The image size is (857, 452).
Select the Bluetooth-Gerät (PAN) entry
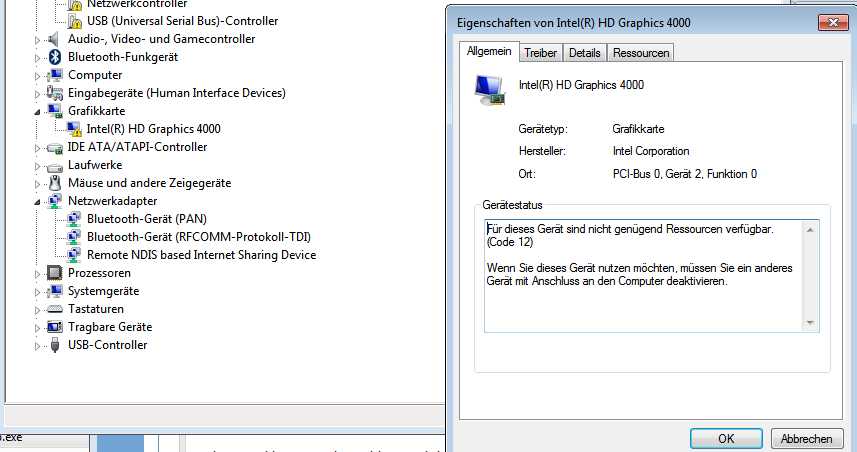[147, 219]
